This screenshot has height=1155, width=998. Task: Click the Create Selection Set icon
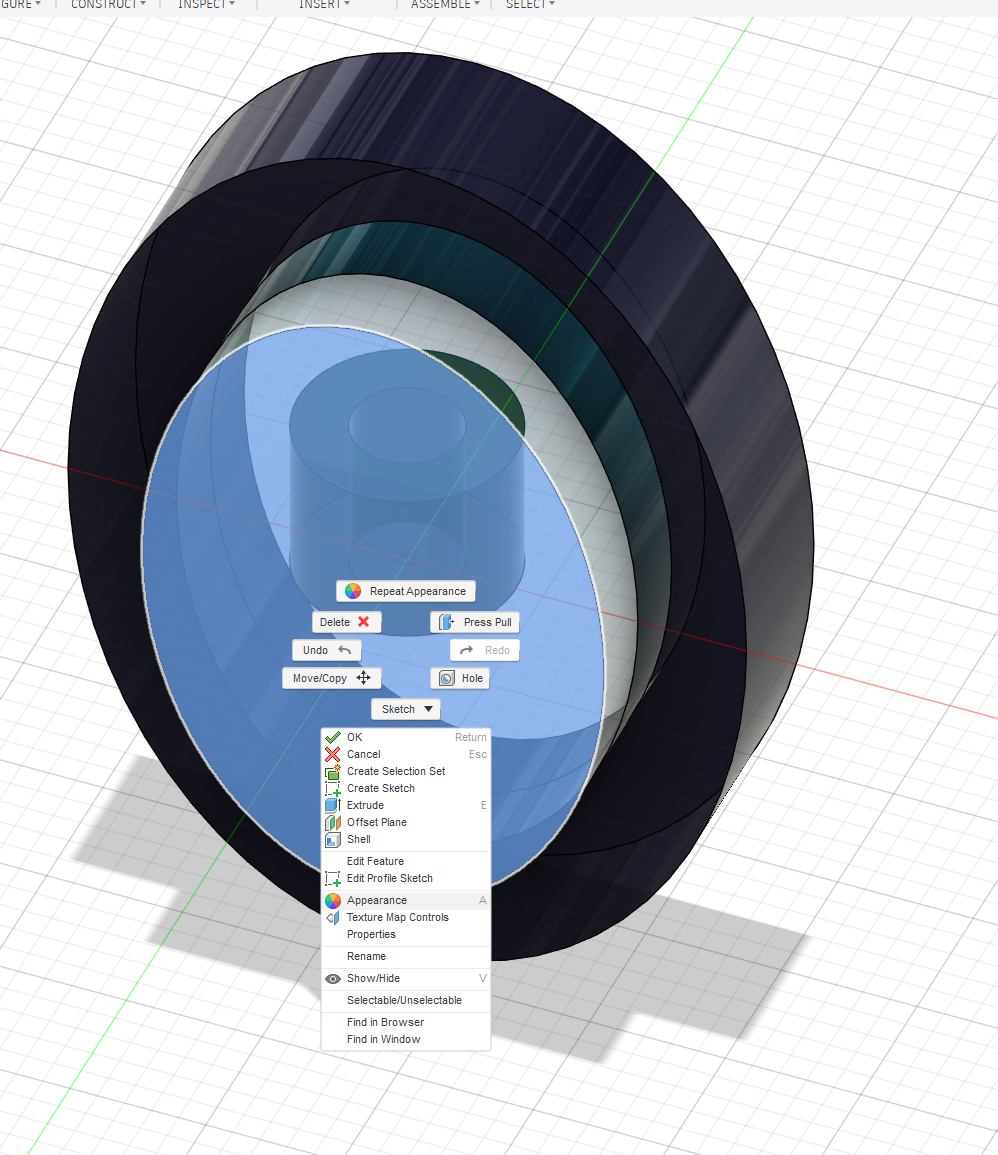(333, 771)
